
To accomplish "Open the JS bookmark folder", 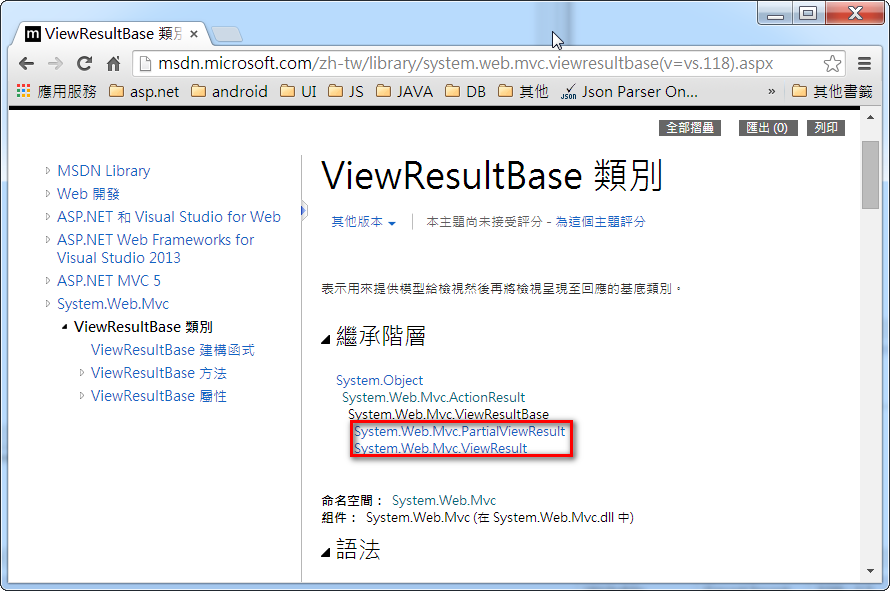I will tap(346, 91).
